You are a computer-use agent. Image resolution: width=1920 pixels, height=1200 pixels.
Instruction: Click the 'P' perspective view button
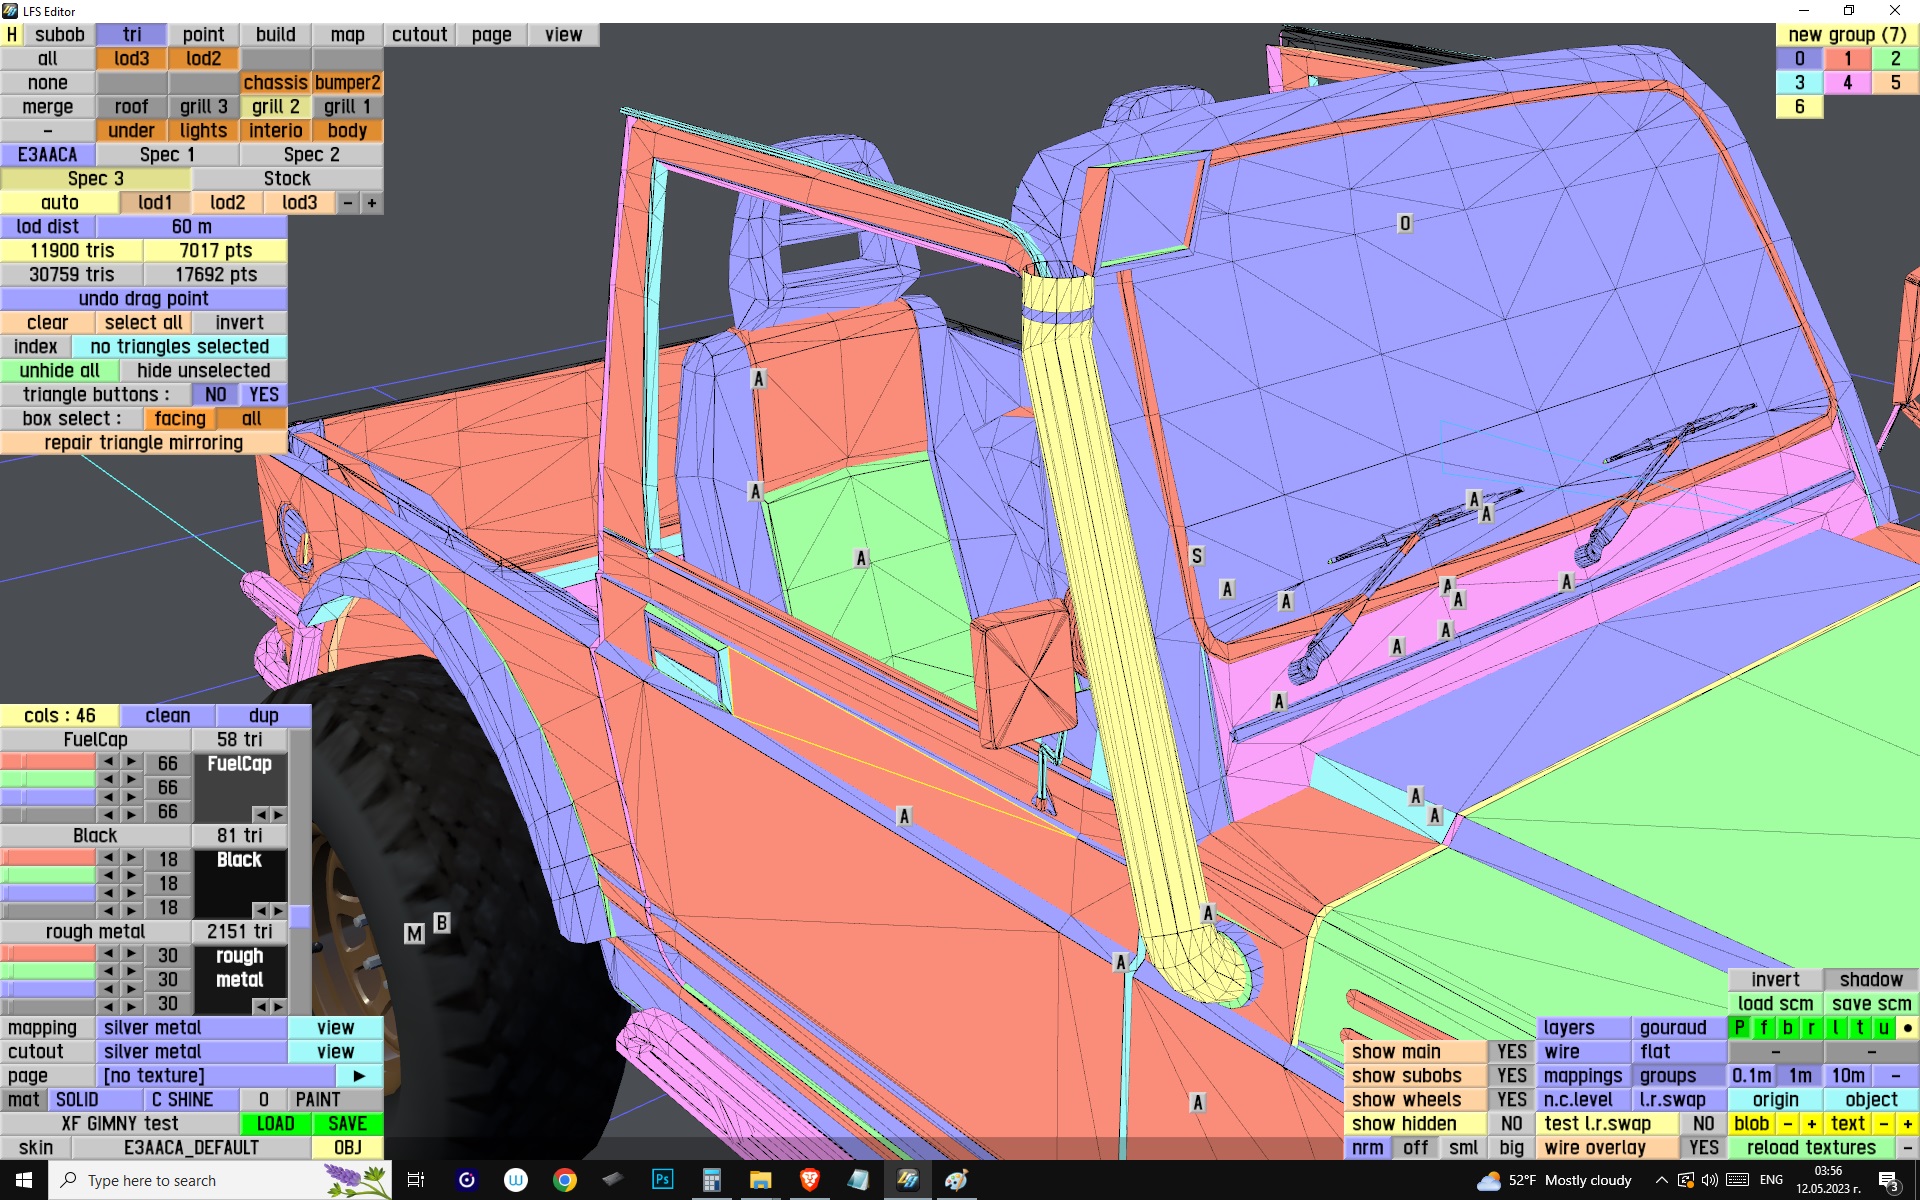(x=1740, y=1028)
